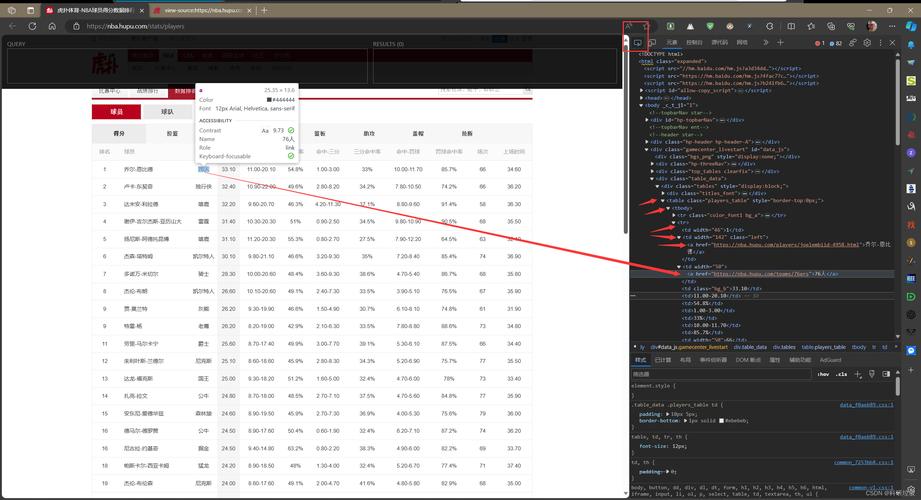Screen dimensions: 921x500
Task: Open the blue issues count indicator
Action: pyautogui.click(x=836, y=43)
